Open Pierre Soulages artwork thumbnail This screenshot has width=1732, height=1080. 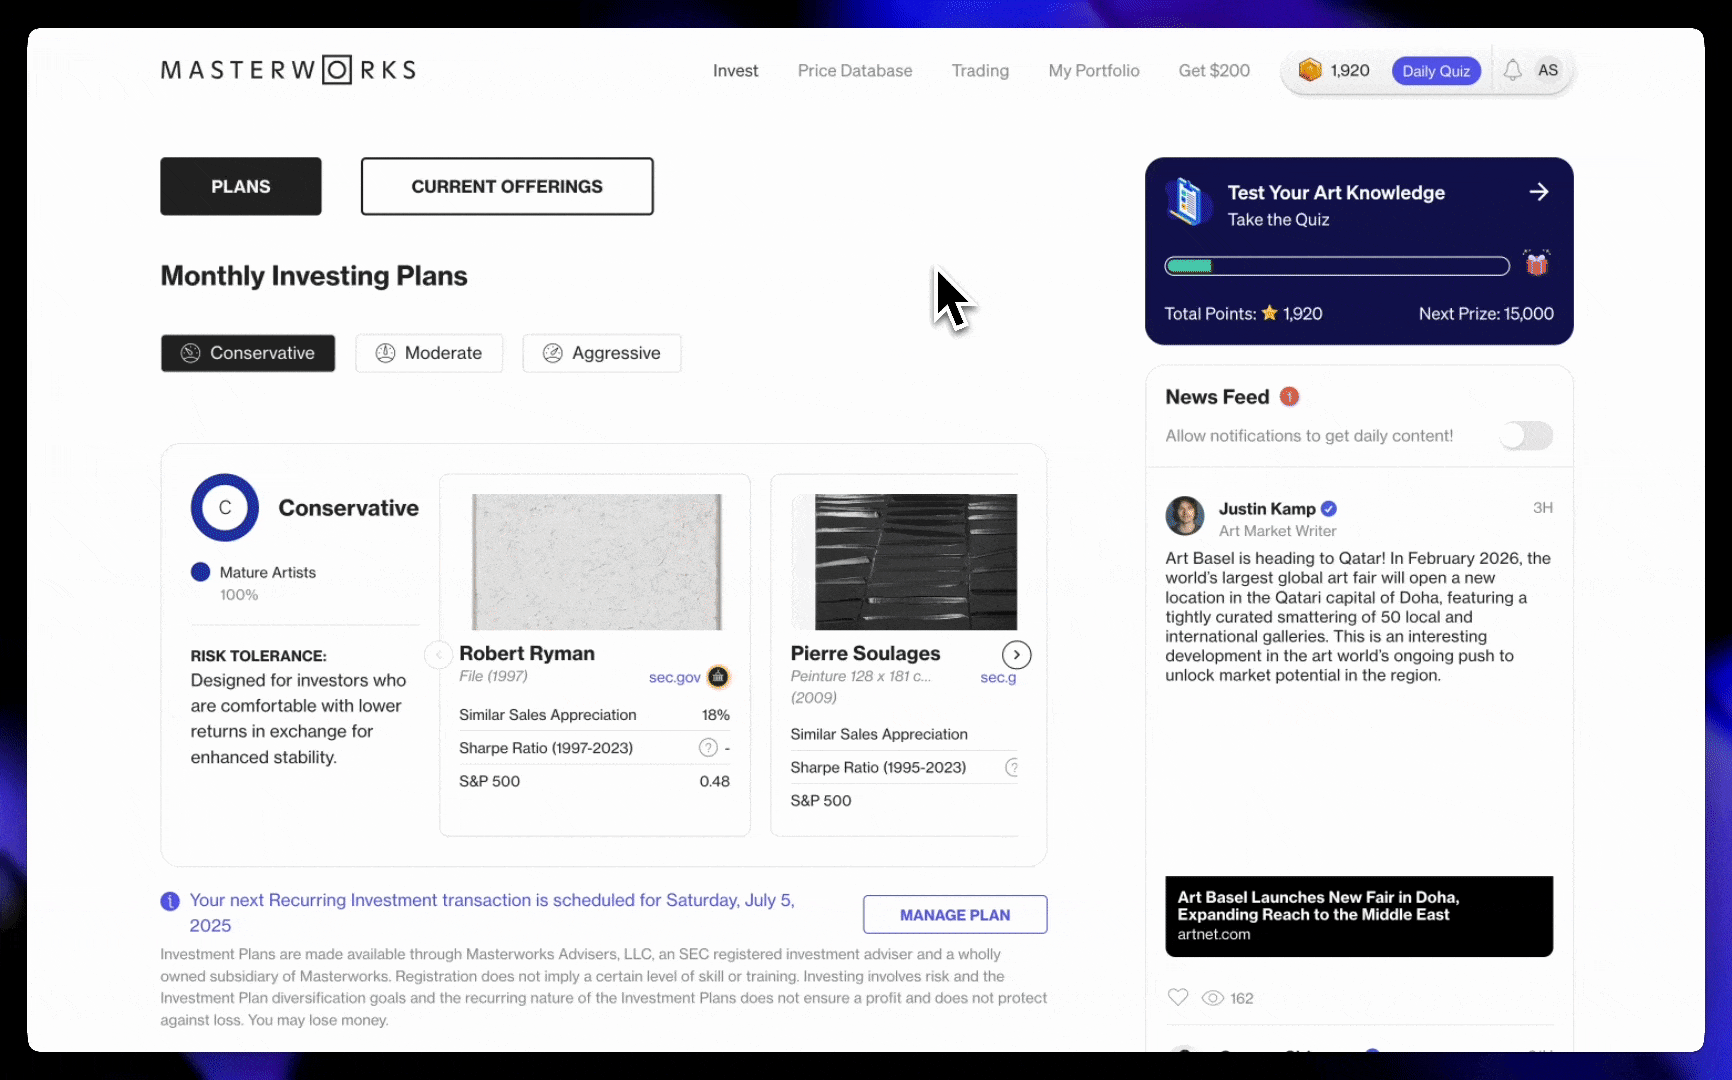pos(915,562)
